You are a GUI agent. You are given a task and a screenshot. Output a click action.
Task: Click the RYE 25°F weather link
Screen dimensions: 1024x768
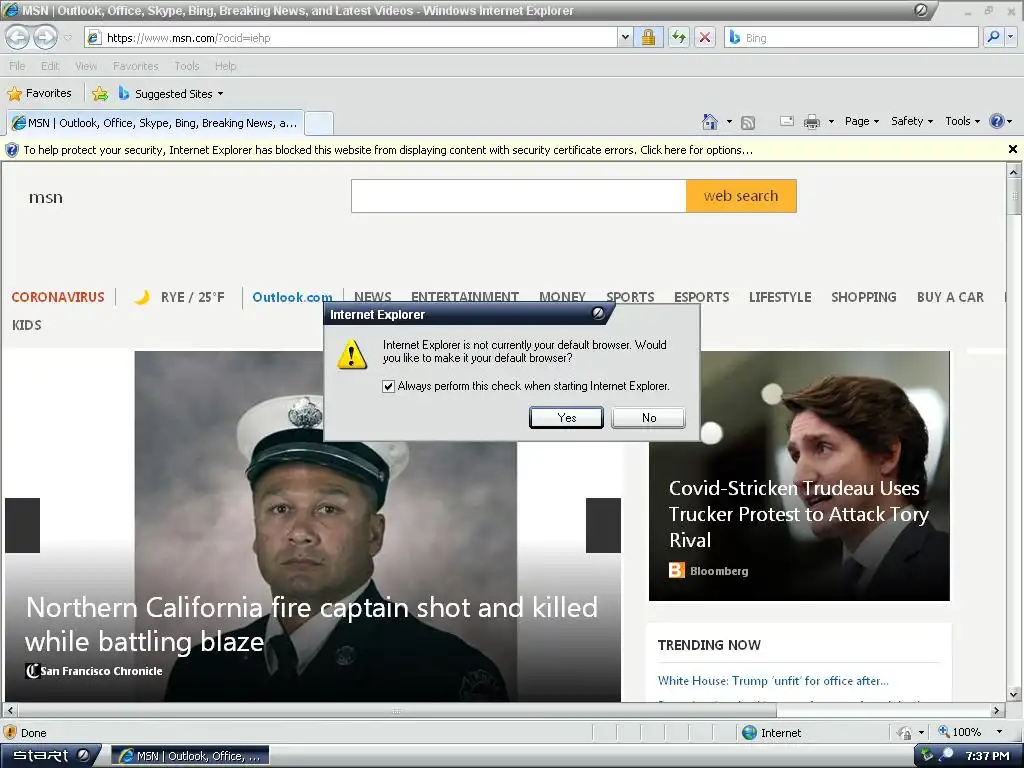(179, 297)
